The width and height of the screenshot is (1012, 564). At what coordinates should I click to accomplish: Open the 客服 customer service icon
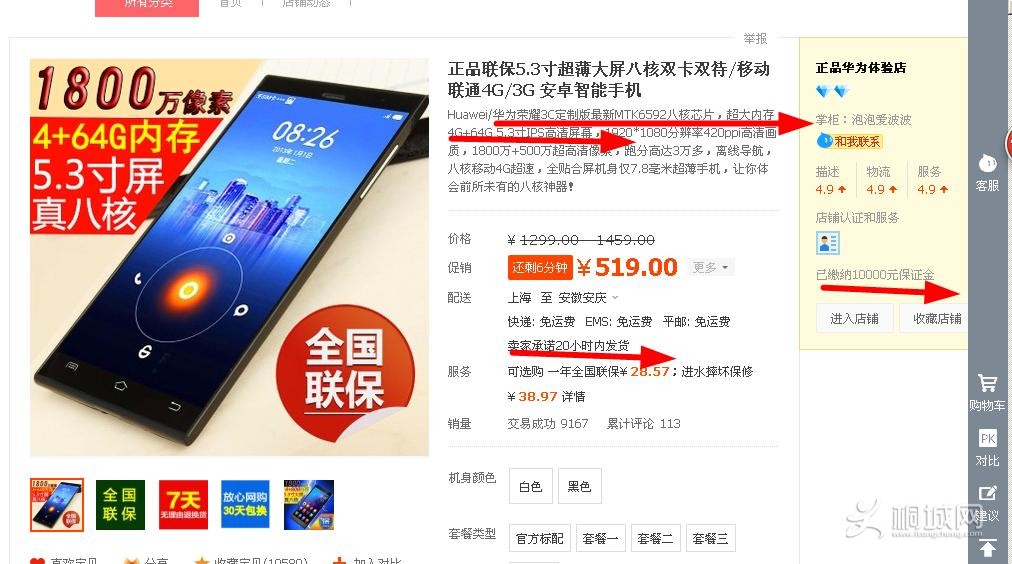(x=987, y=172)
